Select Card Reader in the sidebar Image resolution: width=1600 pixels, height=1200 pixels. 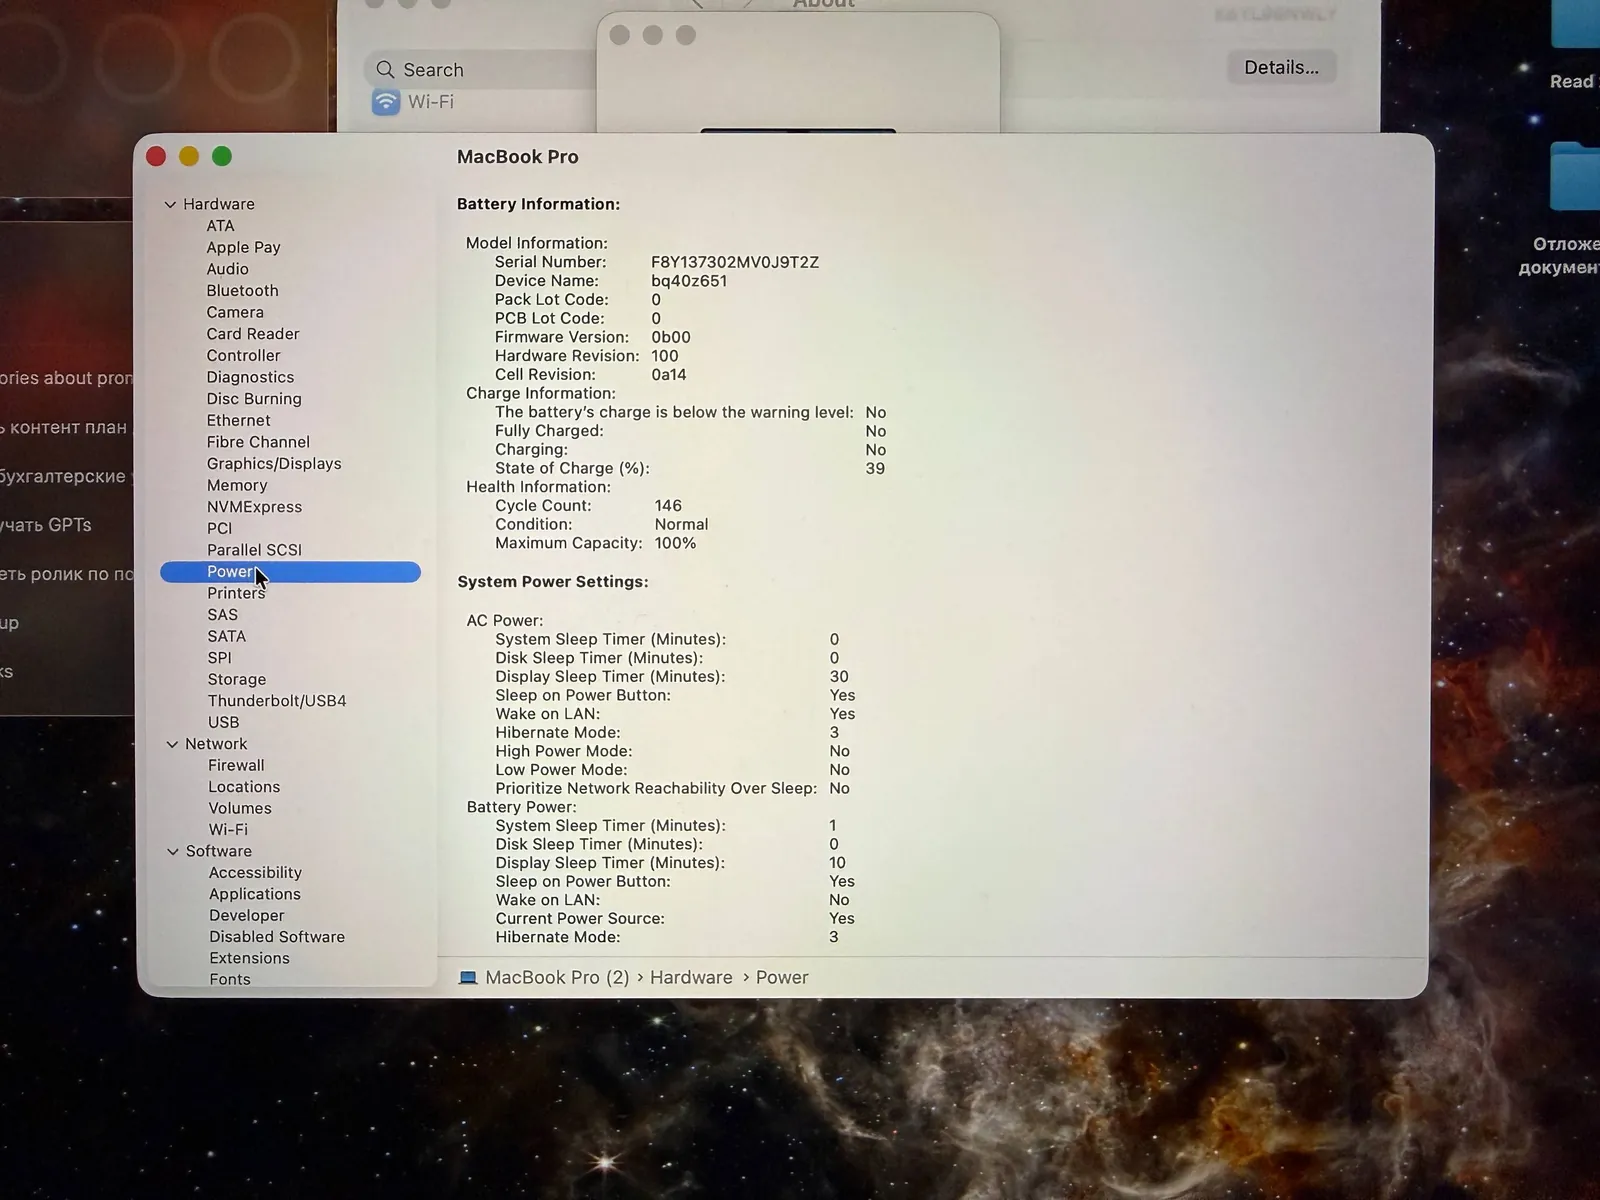pyautogui.click(x=253, y=334)
